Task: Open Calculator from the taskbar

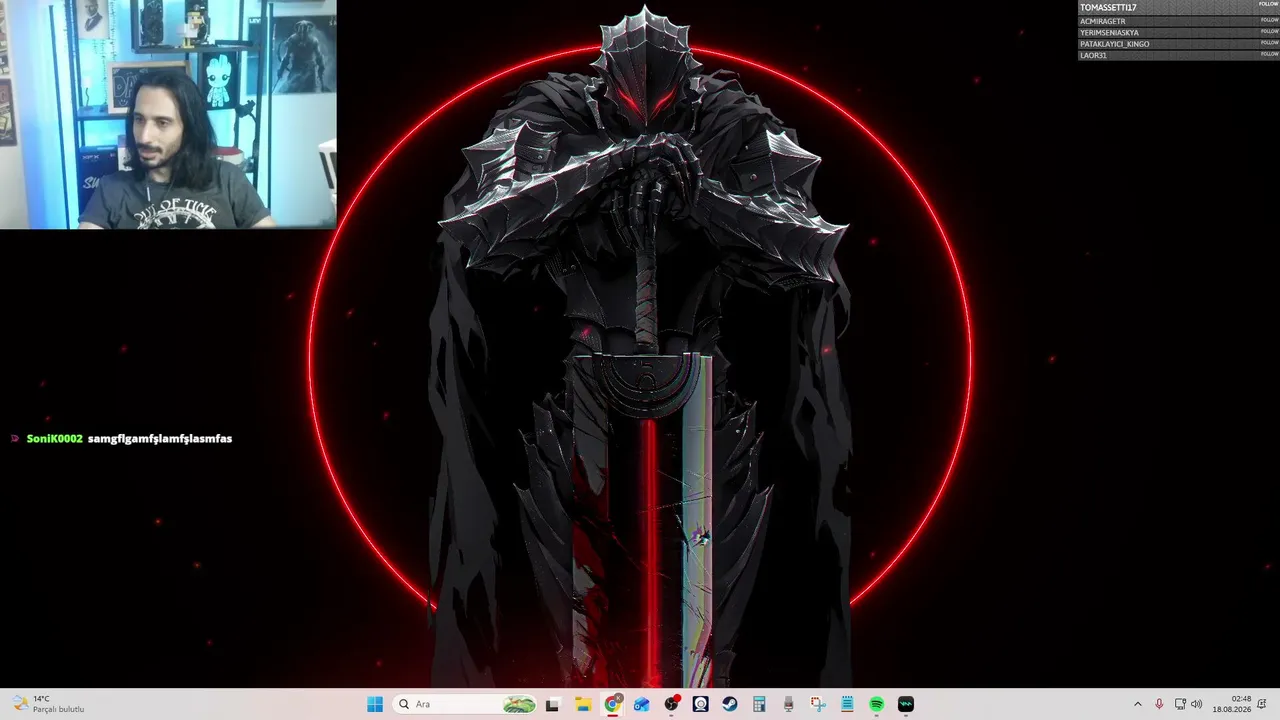Action: click(x=759, y=704)
